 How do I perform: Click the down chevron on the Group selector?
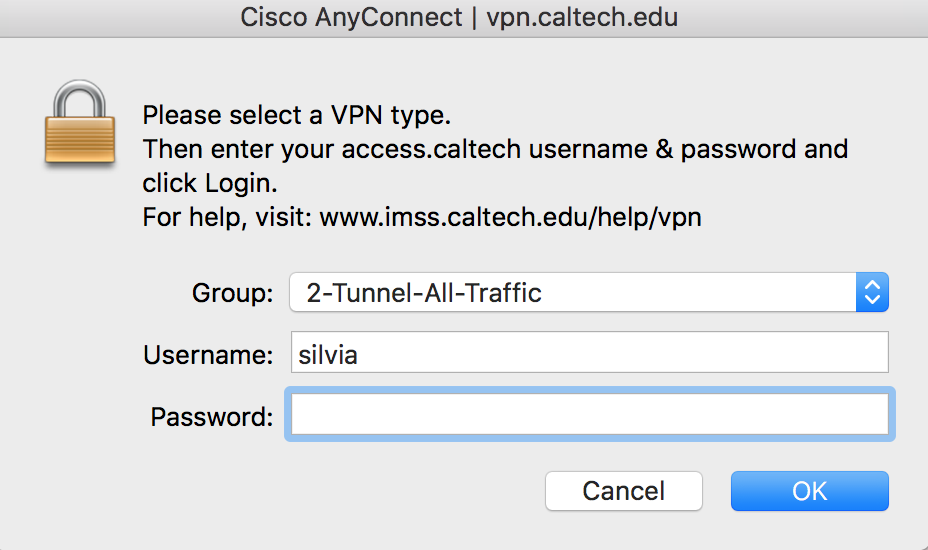[872, 300]
